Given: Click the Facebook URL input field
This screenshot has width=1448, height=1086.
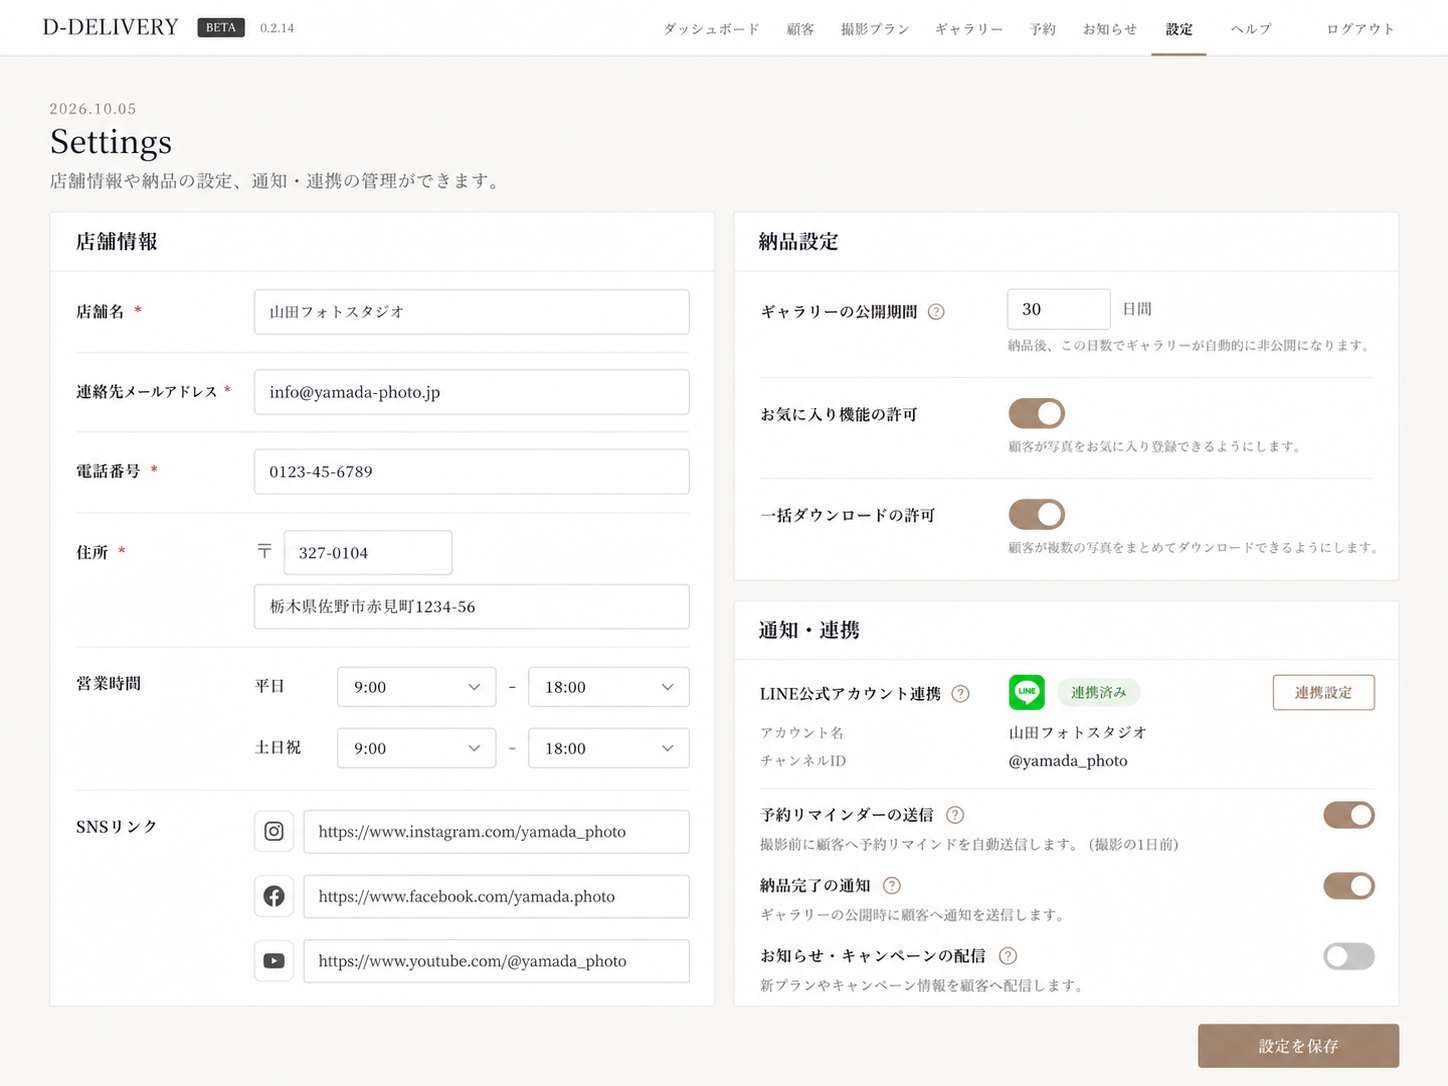Looking at the screenshot, I should click(496, 896).
